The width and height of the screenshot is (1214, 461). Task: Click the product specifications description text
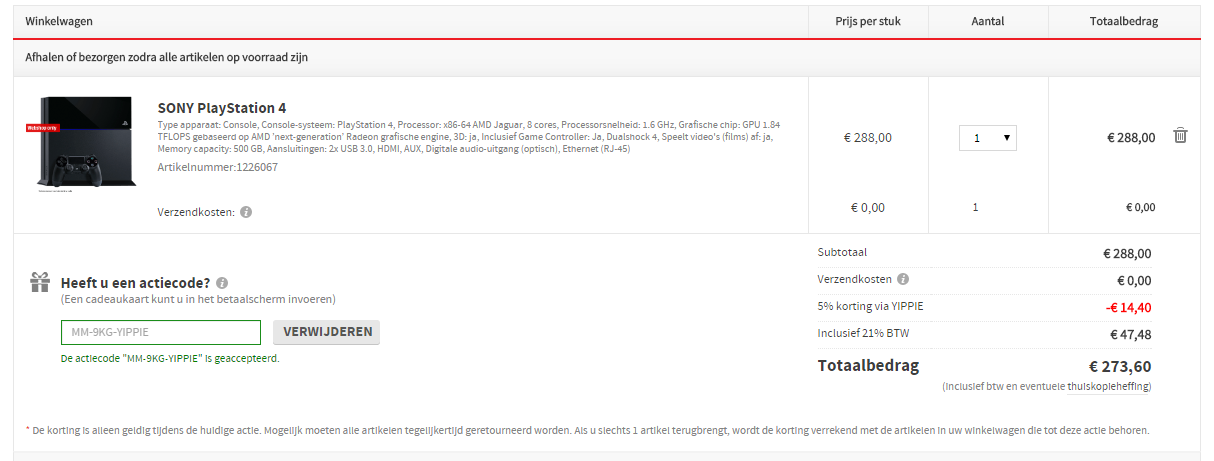(469, 137)
